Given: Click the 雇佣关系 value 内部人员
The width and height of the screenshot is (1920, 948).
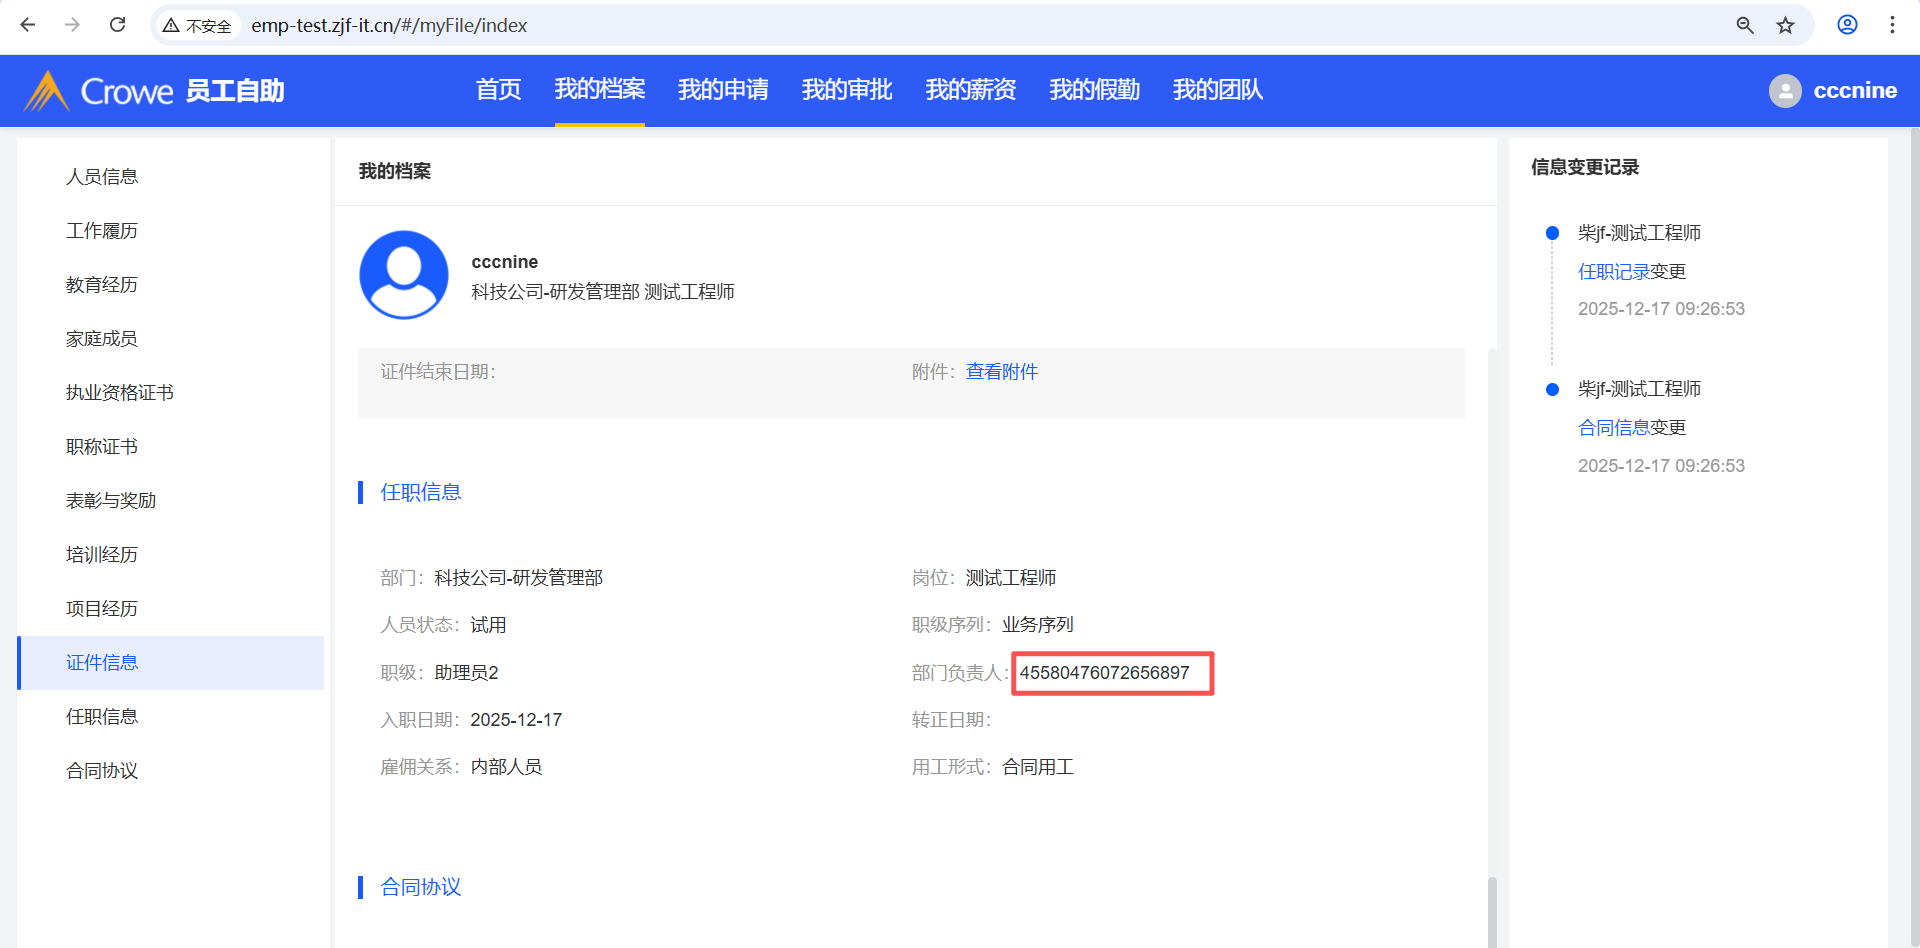Looking at the screenshot, I should point(506,767).
